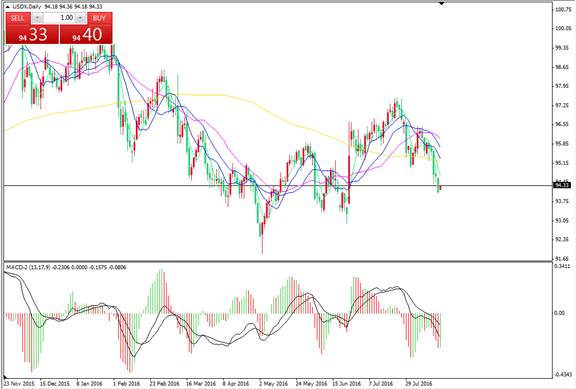Click the 91.65 price scale label
The width and height of the screenshot is (576, 389).
pos(562,259)
